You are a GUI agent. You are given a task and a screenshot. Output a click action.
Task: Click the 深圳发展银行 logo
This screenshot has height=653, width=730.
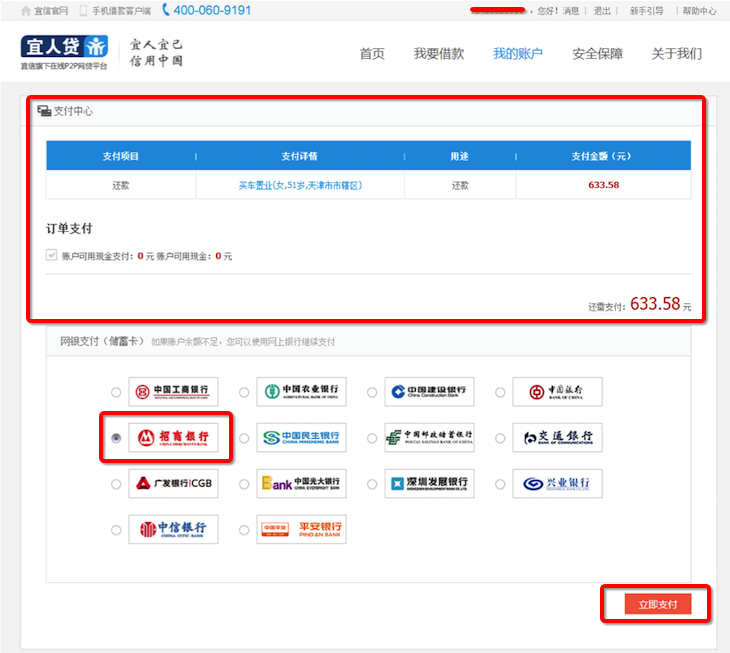[429, 484]
